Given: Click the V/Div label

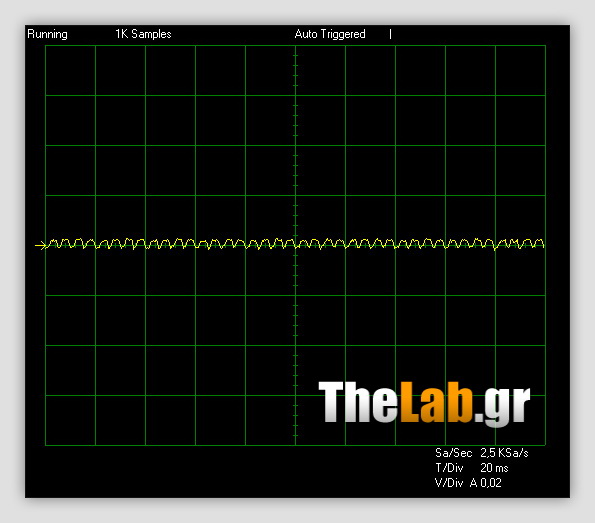Looking at the screenshot, I should pyautogui.click(x=449, y=483).
